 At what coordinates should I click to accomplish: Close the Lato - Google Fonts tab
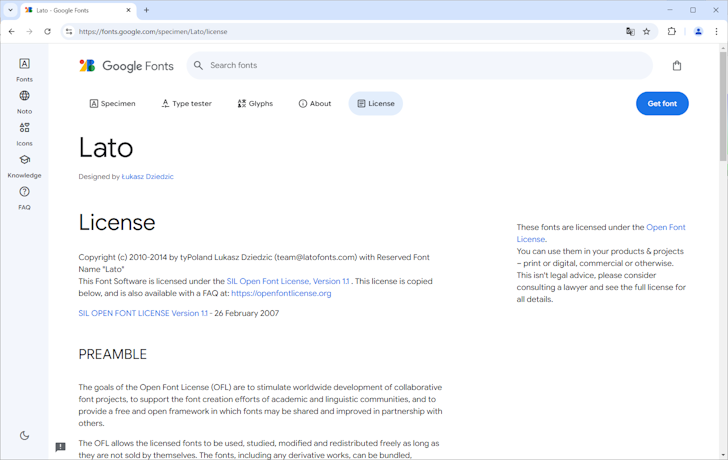129,10
